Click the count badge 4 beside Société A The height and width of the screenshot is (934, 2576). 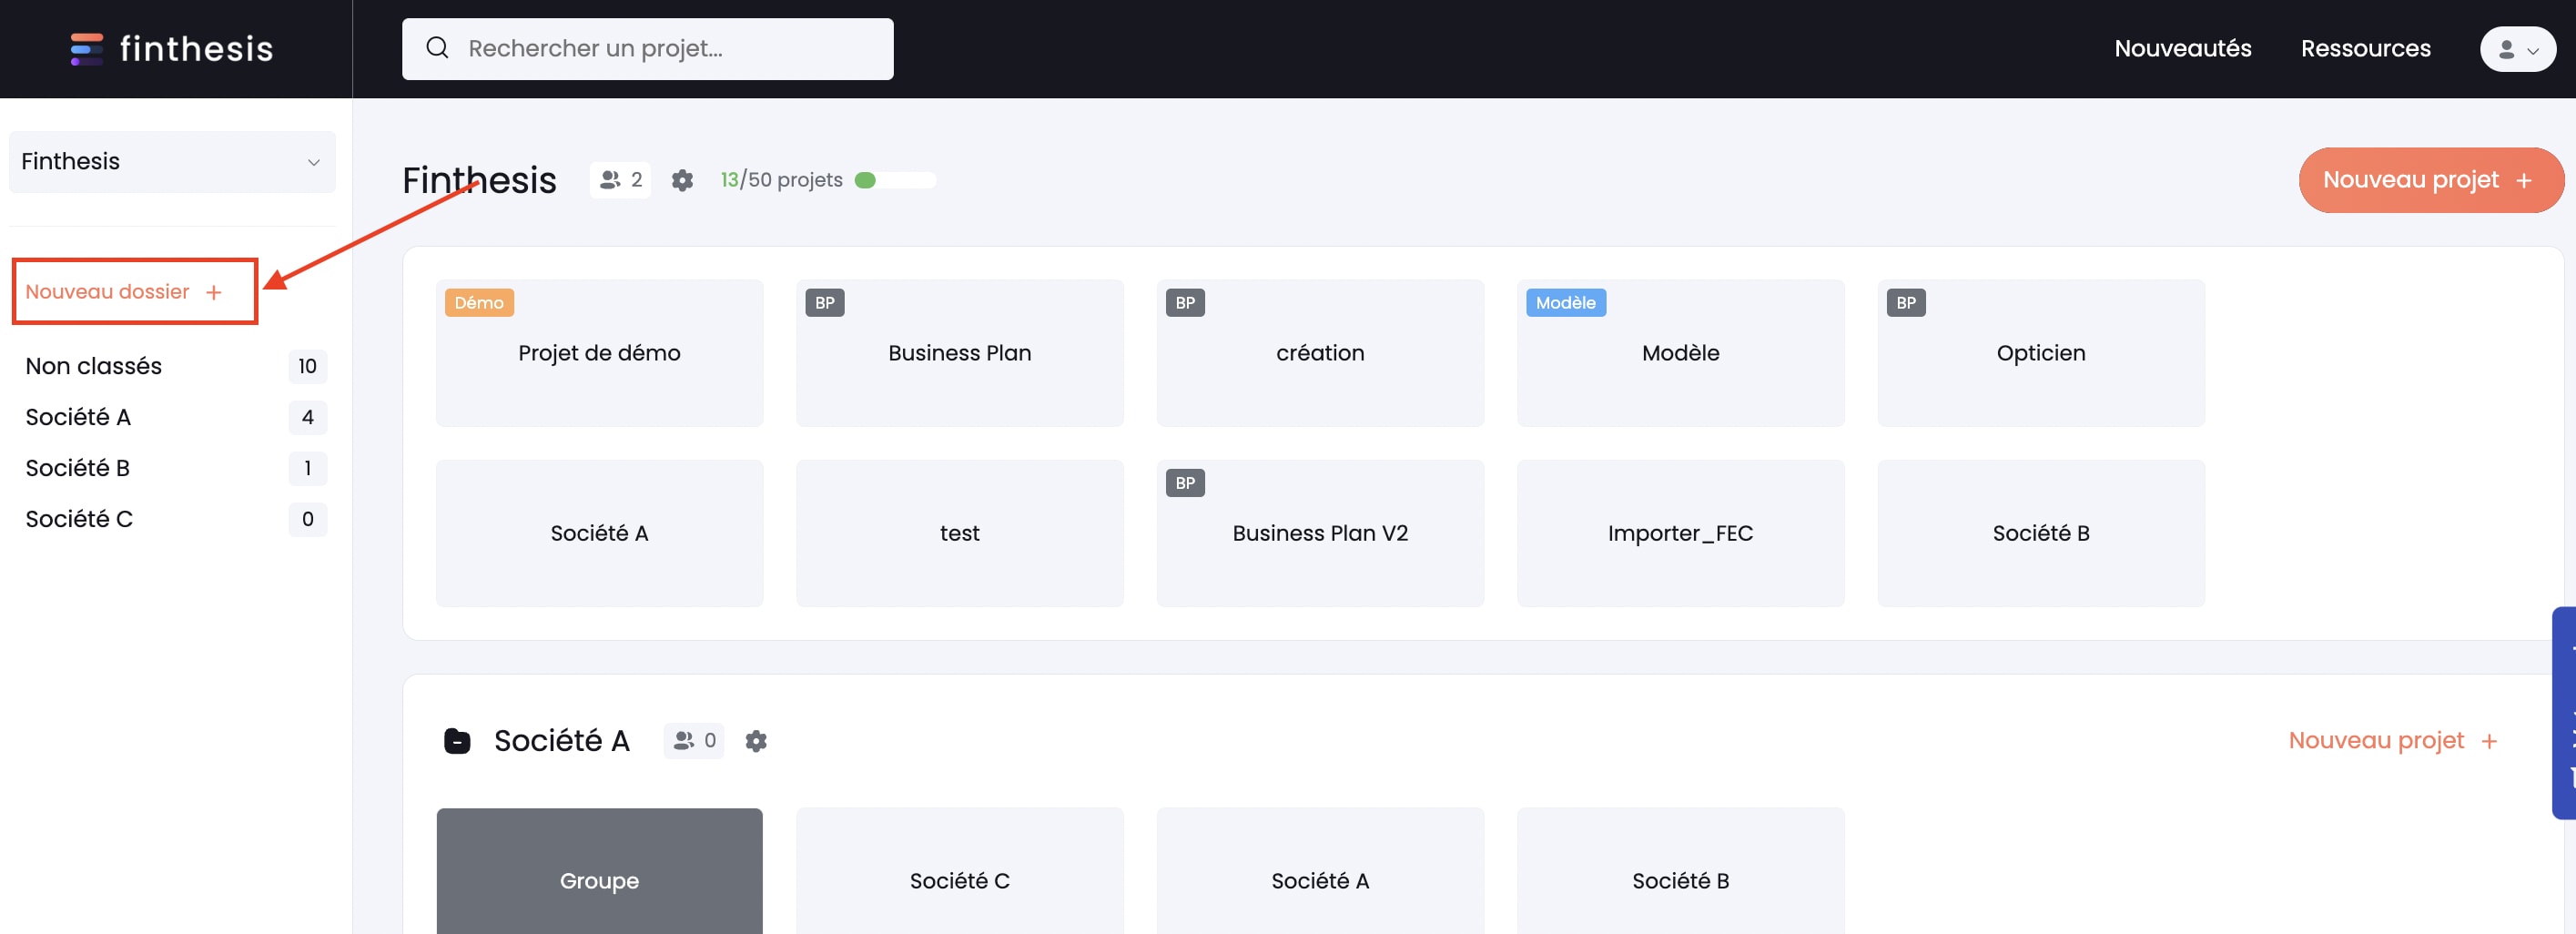point(307,417)
